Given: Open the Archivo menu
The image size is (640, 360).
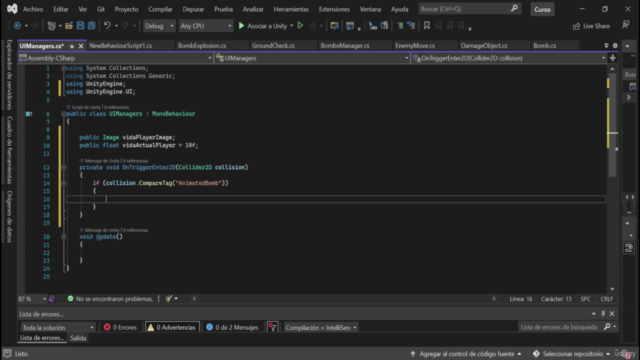Looking at the screenshot, I should pyautogui.click(x=33, y=9).
